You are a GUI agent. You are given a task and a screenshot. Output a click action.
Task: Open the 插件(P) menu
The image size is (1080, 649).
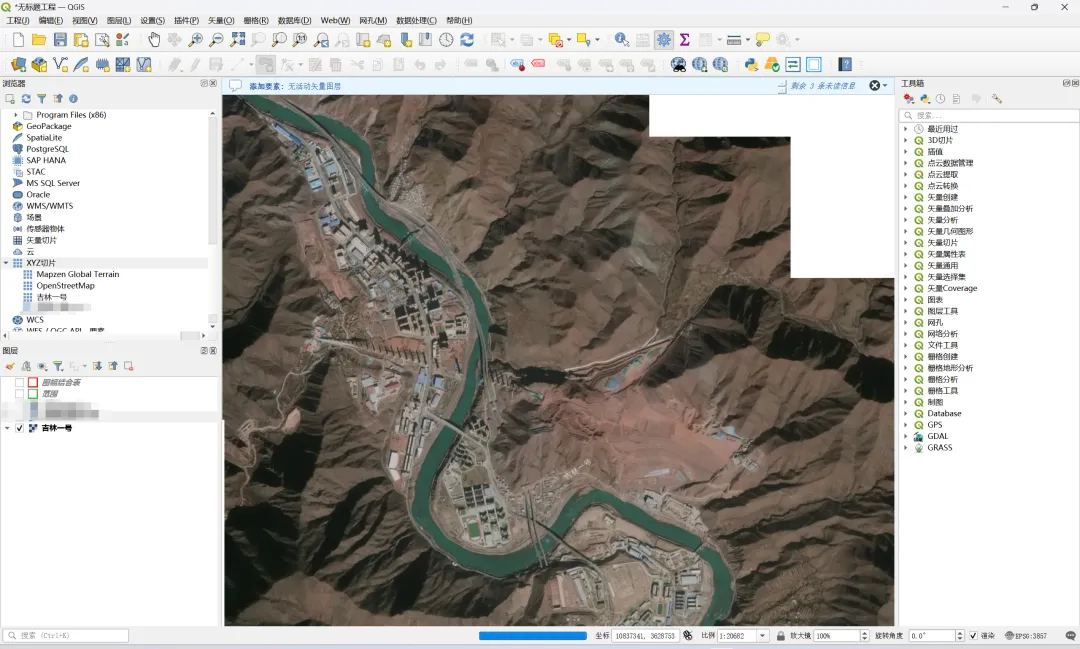pyautogui.click(x=186, y=21)
